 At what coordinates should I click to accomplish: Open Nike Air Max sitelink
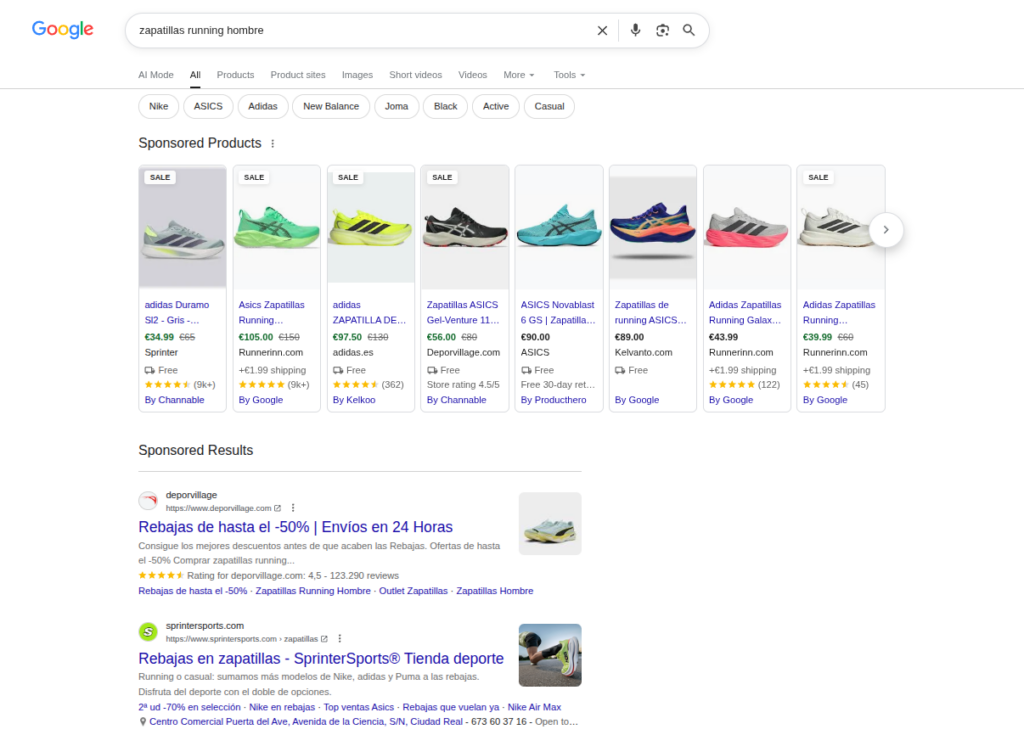[534, 707]
